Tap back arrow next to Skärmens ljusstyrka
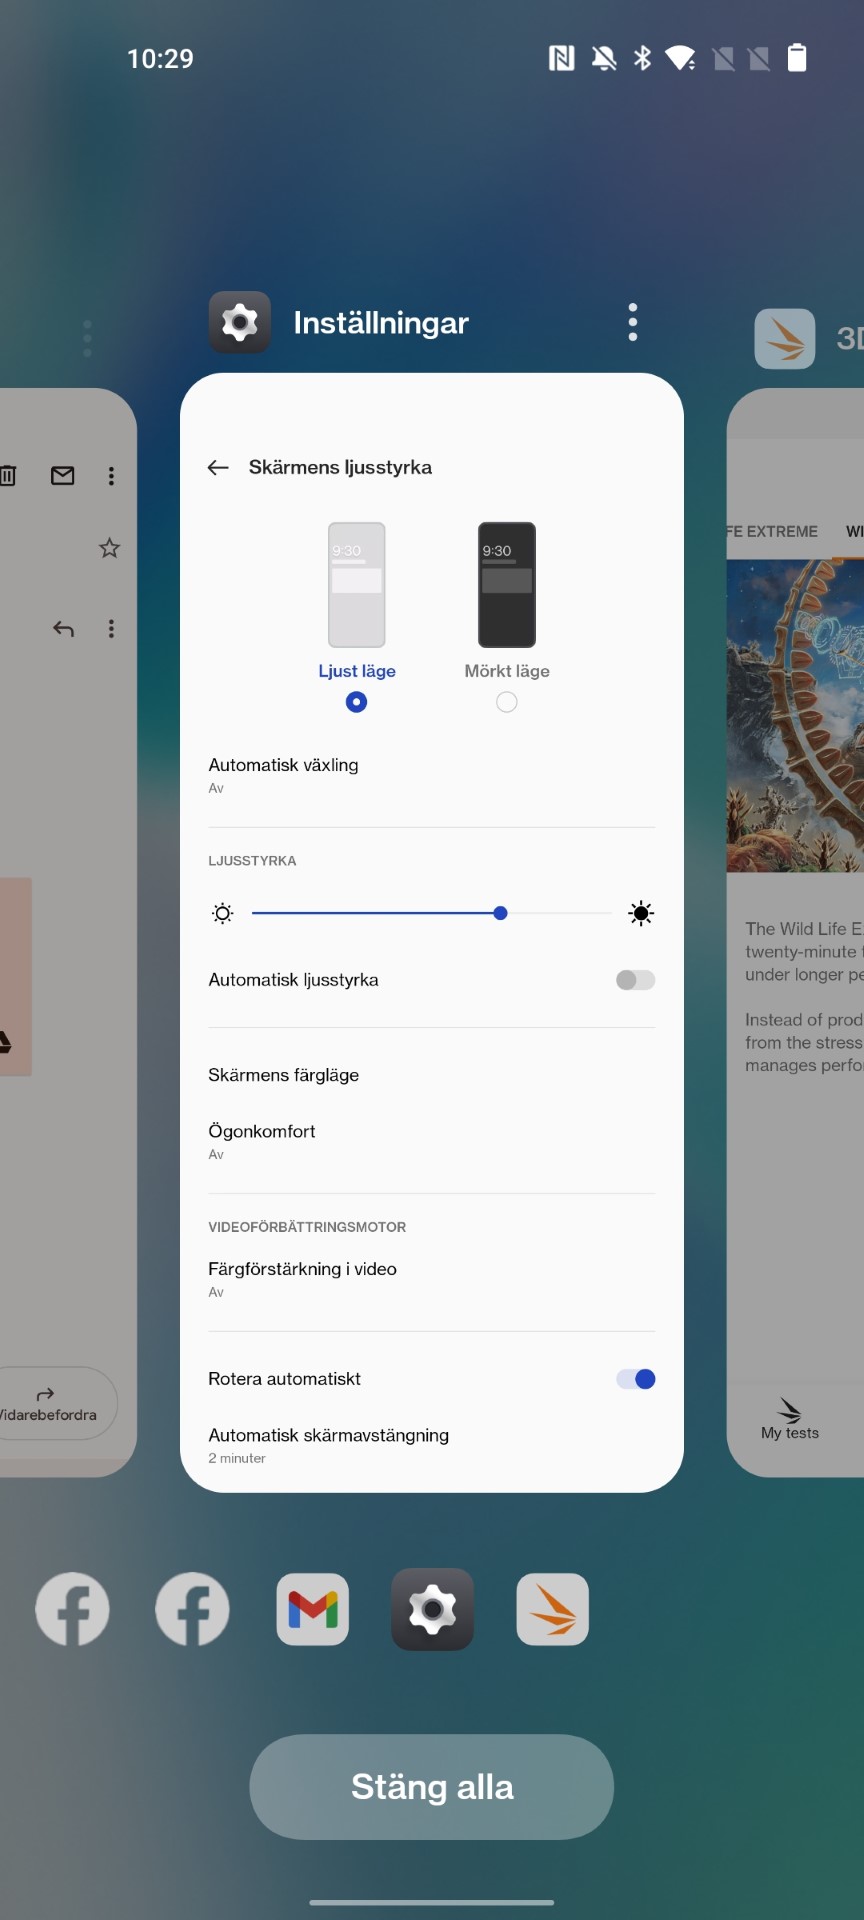864x1920 pixels. coord(218,467)
